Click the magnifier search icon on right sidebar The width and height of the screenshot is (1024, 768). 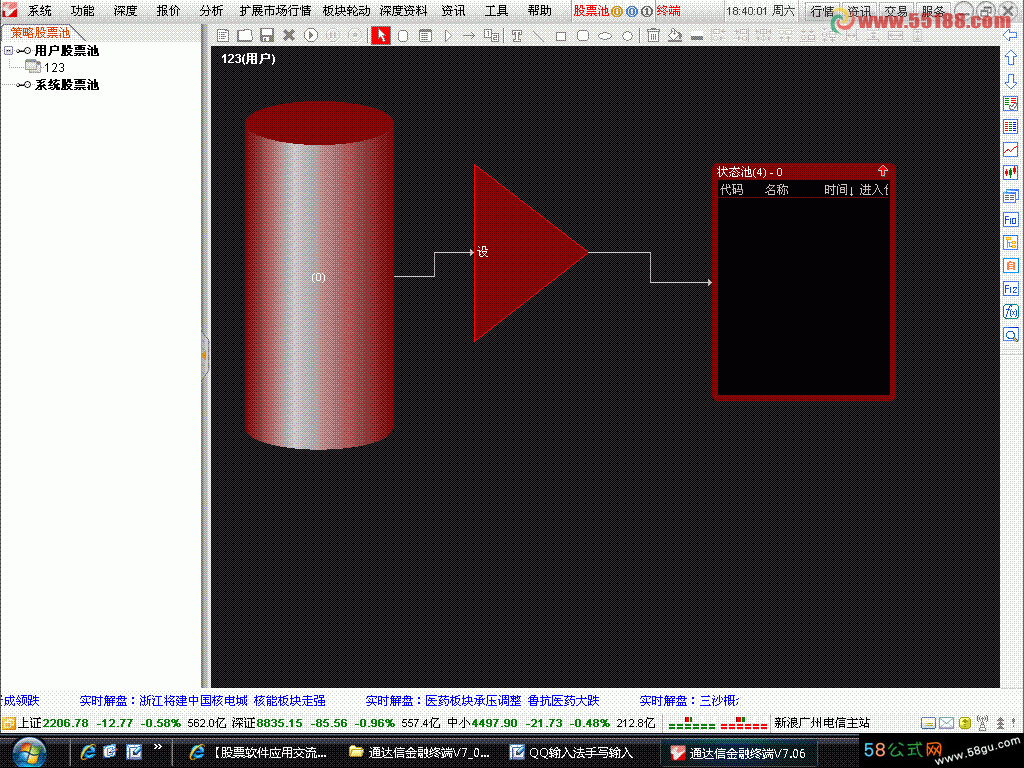click(x=1010, y=335)
